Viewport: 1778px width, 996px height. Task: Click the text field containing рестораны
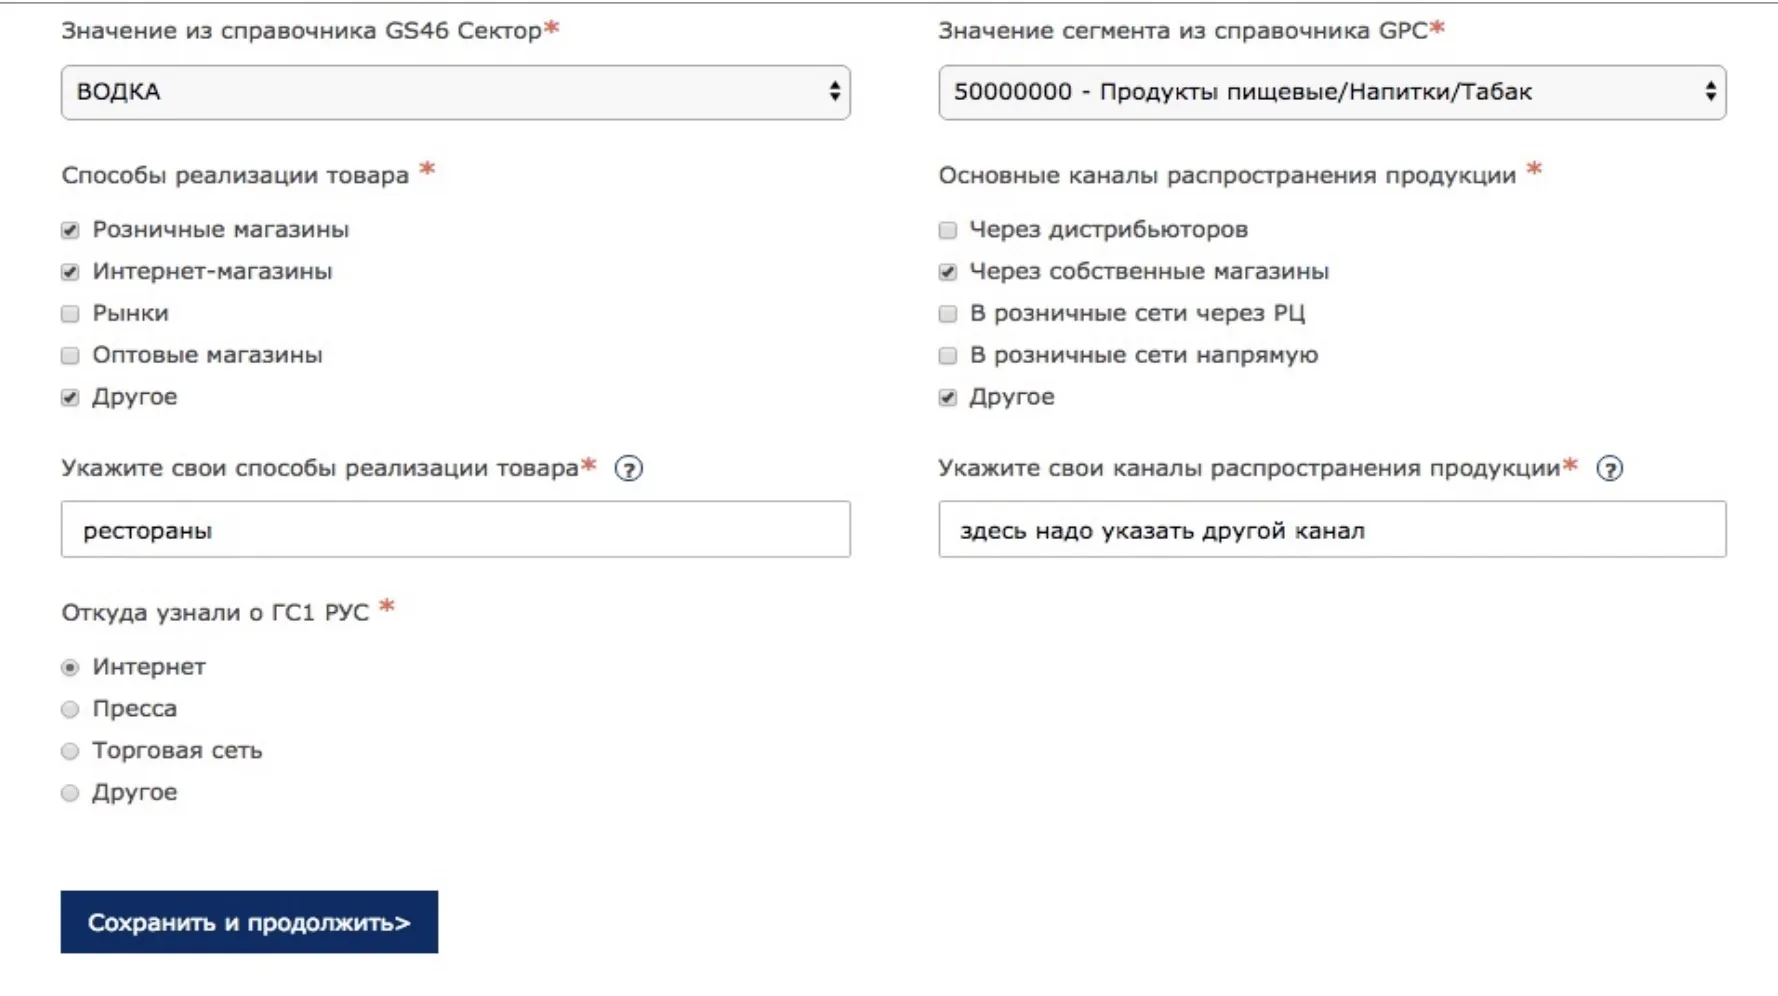pyautogui.click(x=455, y=530)
